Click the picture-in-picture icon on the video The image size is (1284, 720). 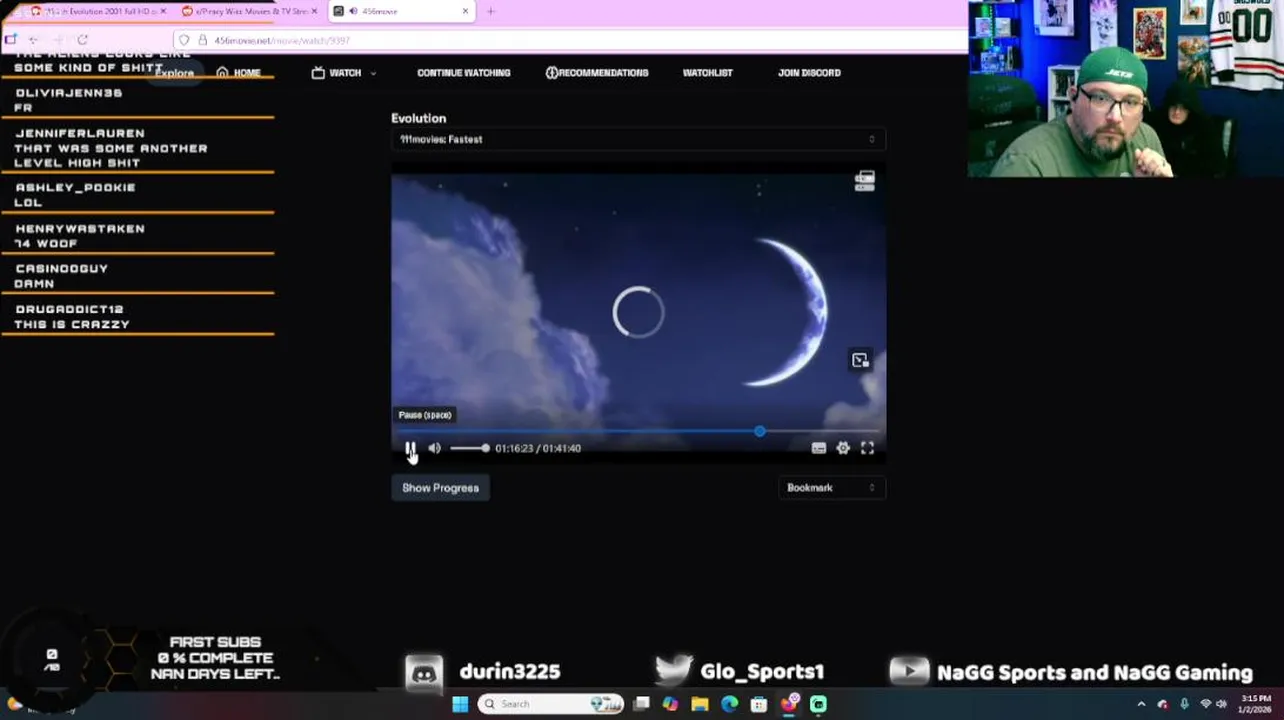(x=860, y=360)
